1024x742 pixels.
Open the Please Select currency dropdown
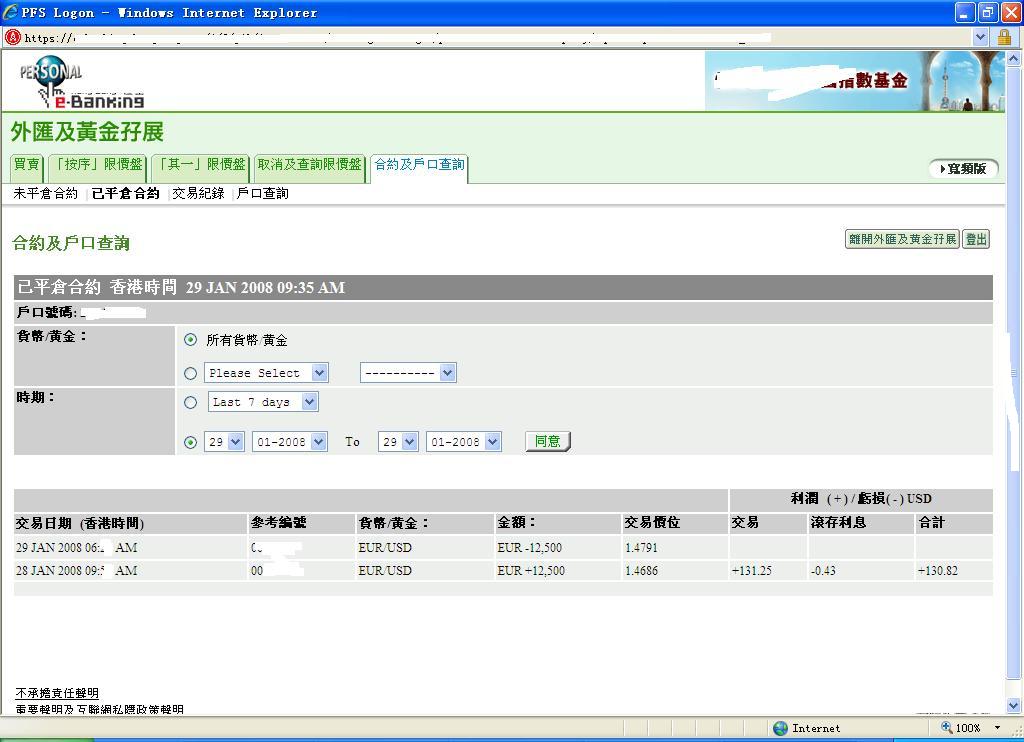(266, 373)
